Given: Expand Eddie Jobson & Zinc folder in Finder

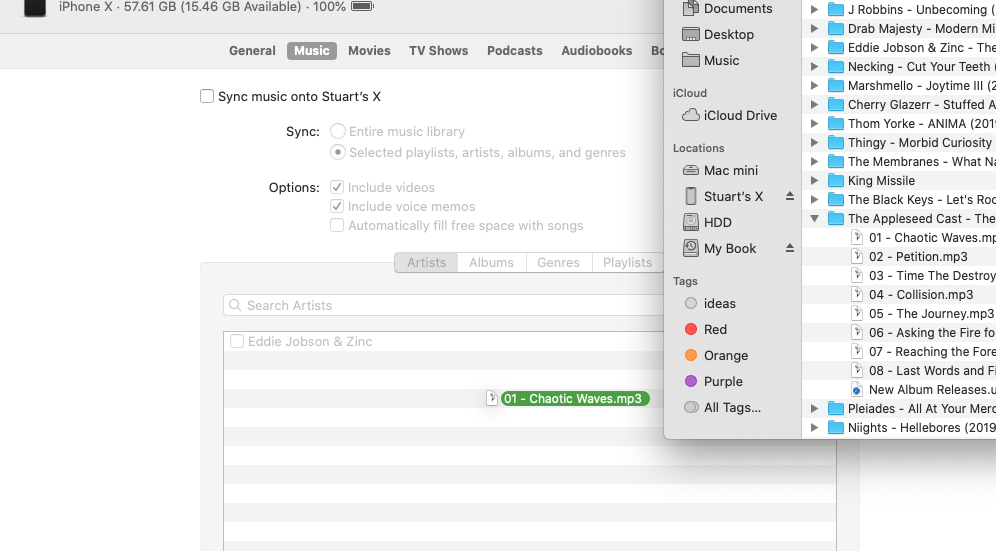Looking at the screenshot, I should 814,48.
